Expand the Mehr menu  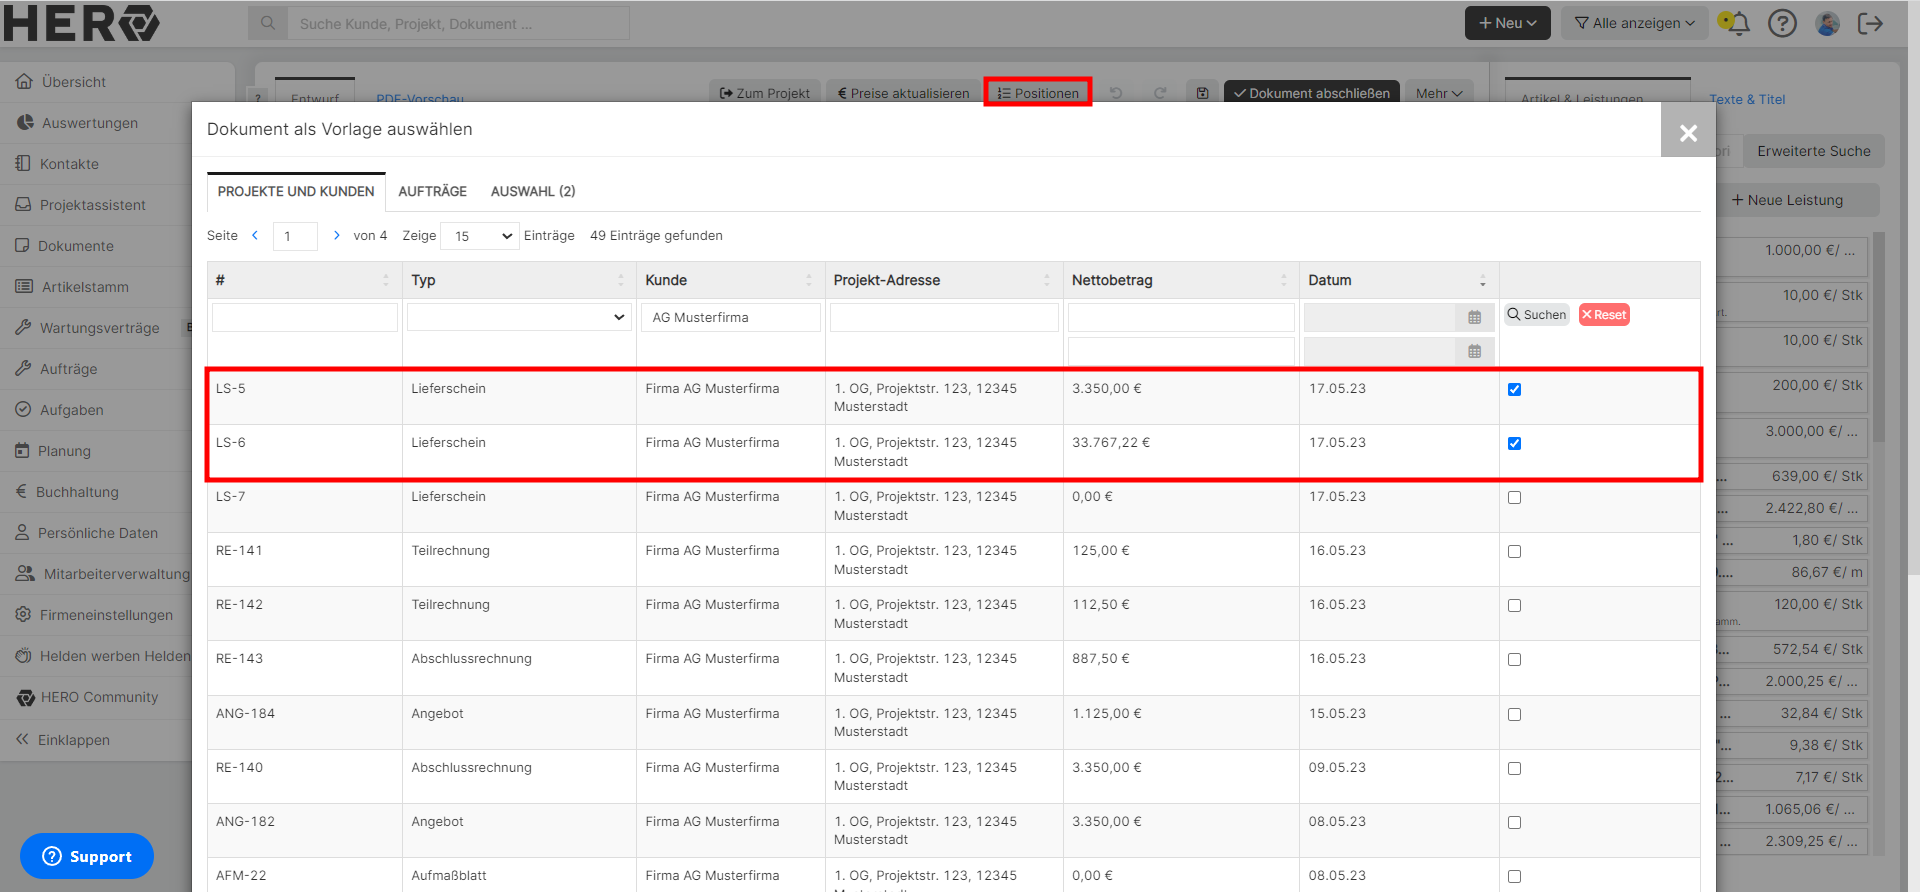click(1439, 93)
